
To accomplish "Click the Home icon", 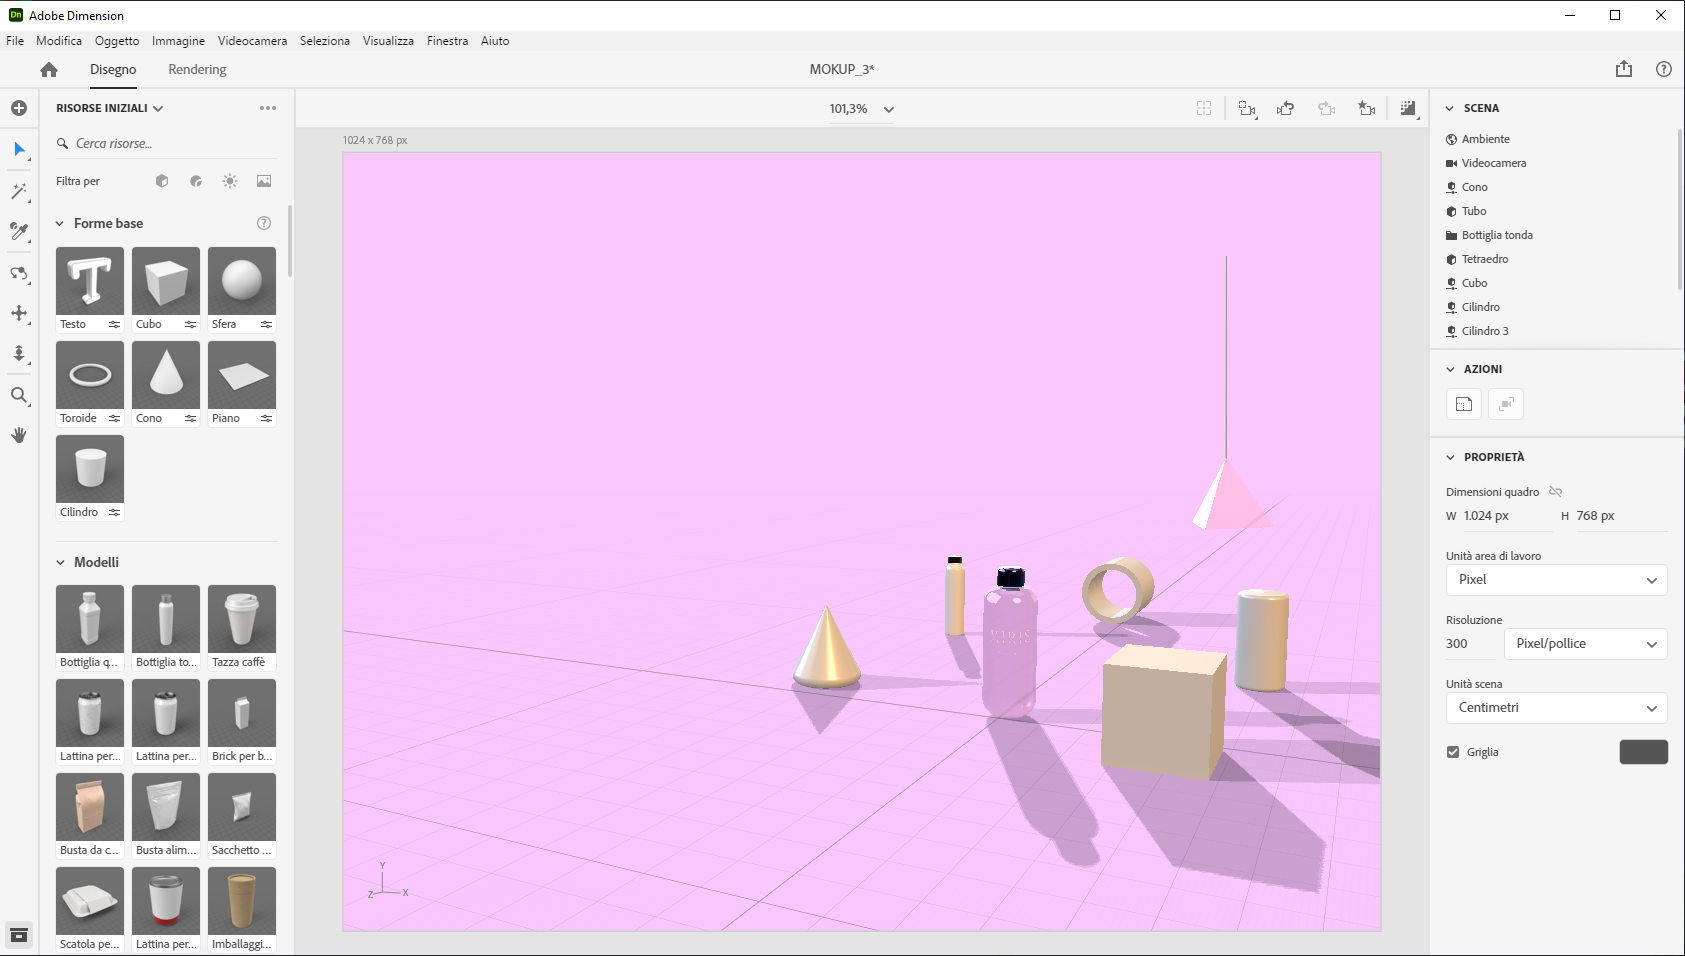I will (49, 70).
